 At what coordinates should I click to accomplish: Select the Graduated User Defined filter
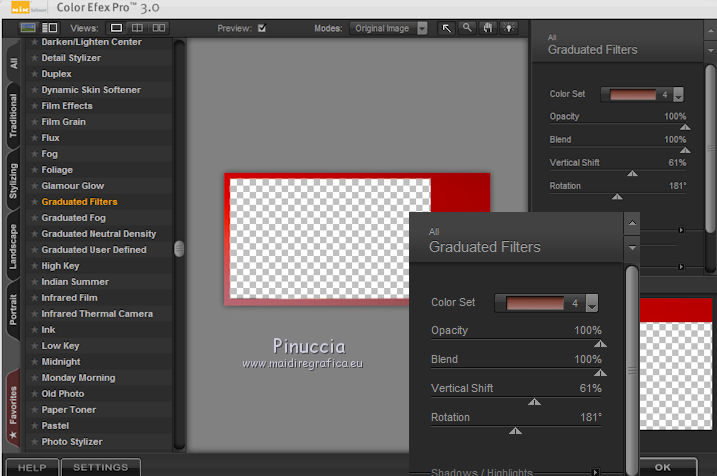pyautogui.click(x=94, y=250)
